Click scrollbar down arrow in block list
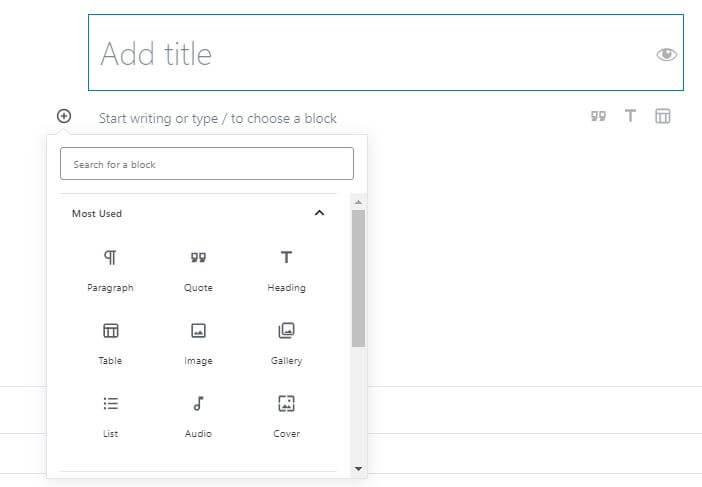The height and width of the screenshot is (487, 702). point(358,469)
